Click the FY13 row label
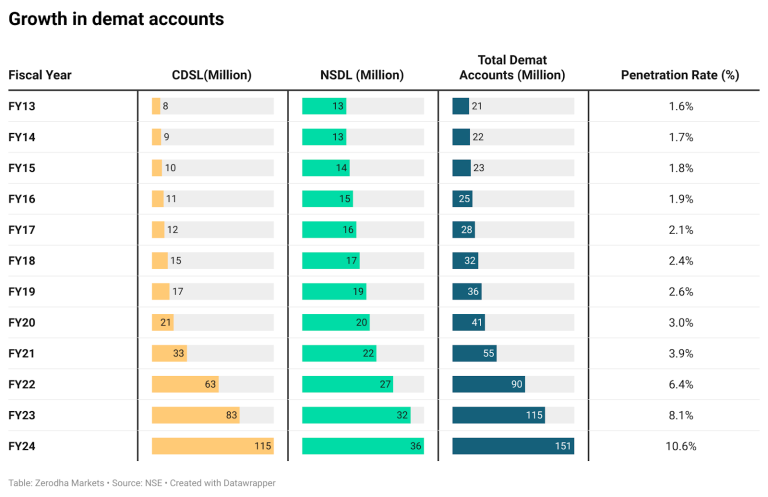Viewport: 768px width, 497px height. coord(22,106)
